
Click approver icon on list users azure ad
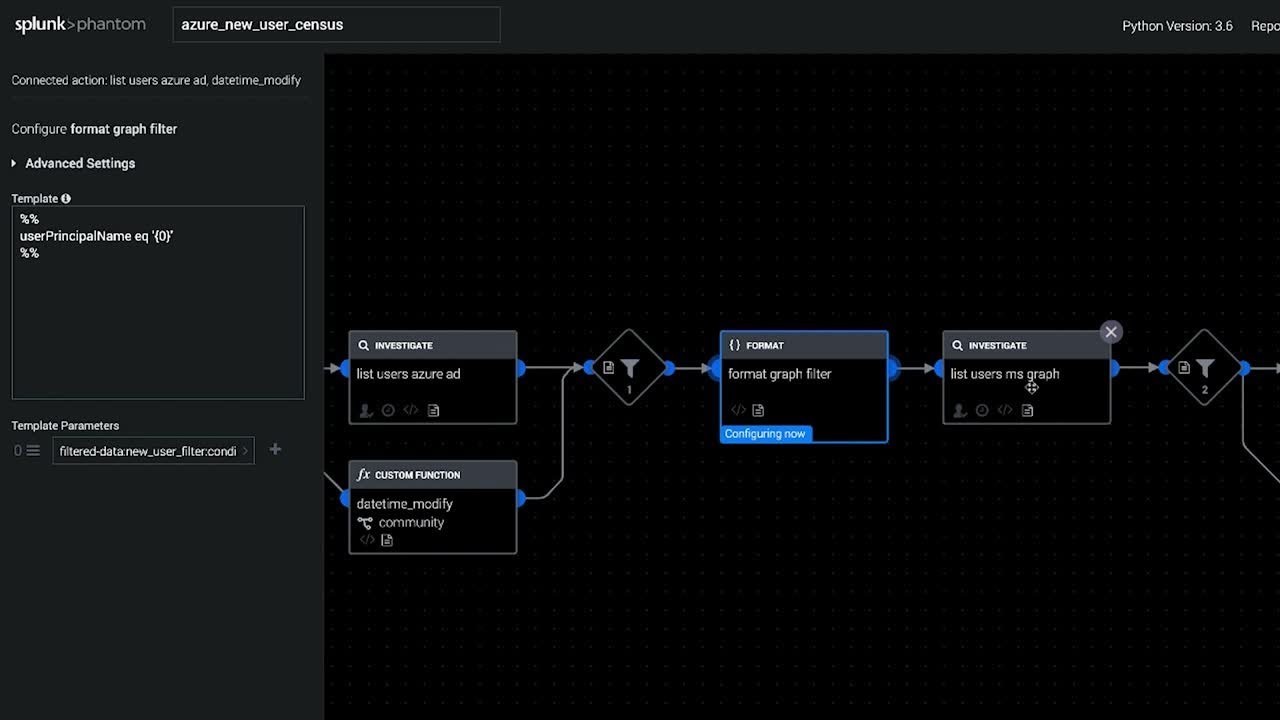pos(366,410)
